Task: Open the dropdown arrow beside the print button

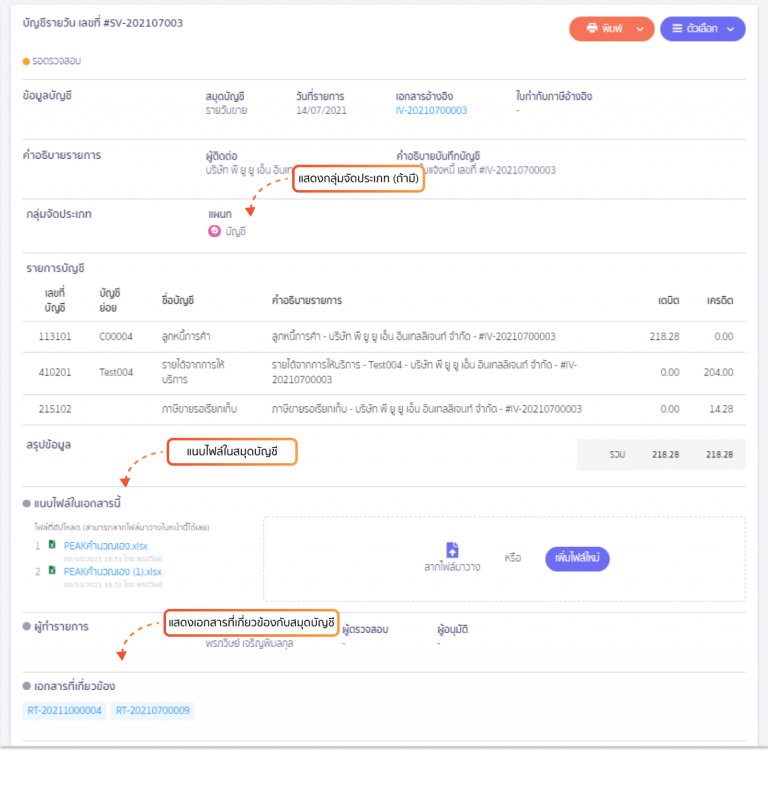Action: (x=638, y=29)
